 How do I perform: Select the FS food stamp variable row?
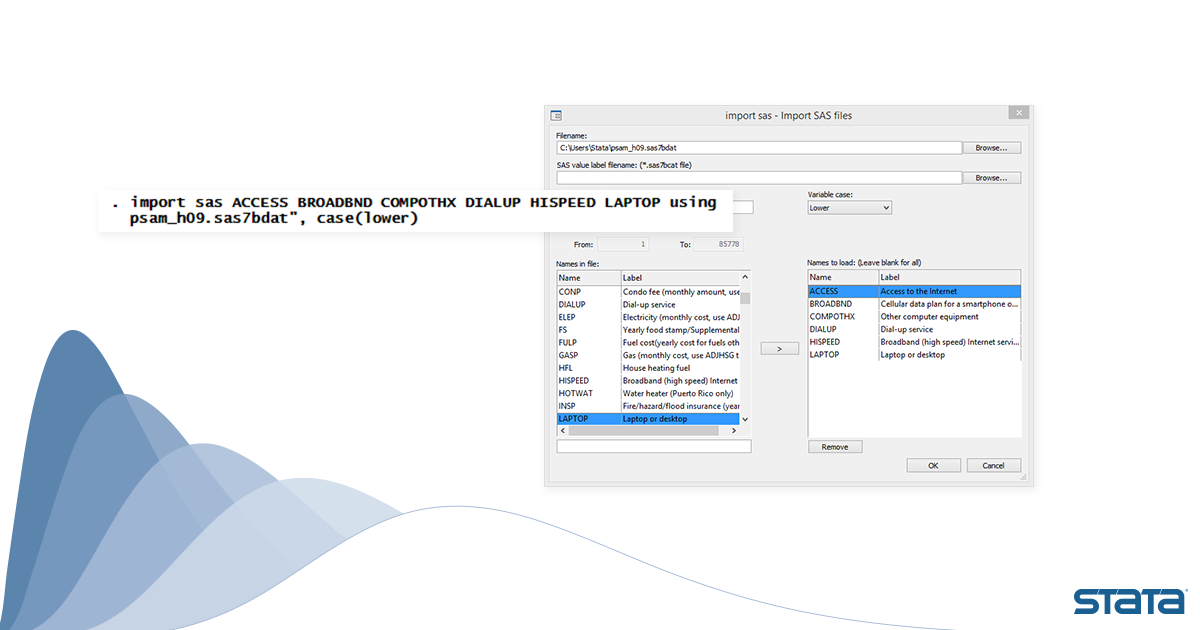coord(648,330)
